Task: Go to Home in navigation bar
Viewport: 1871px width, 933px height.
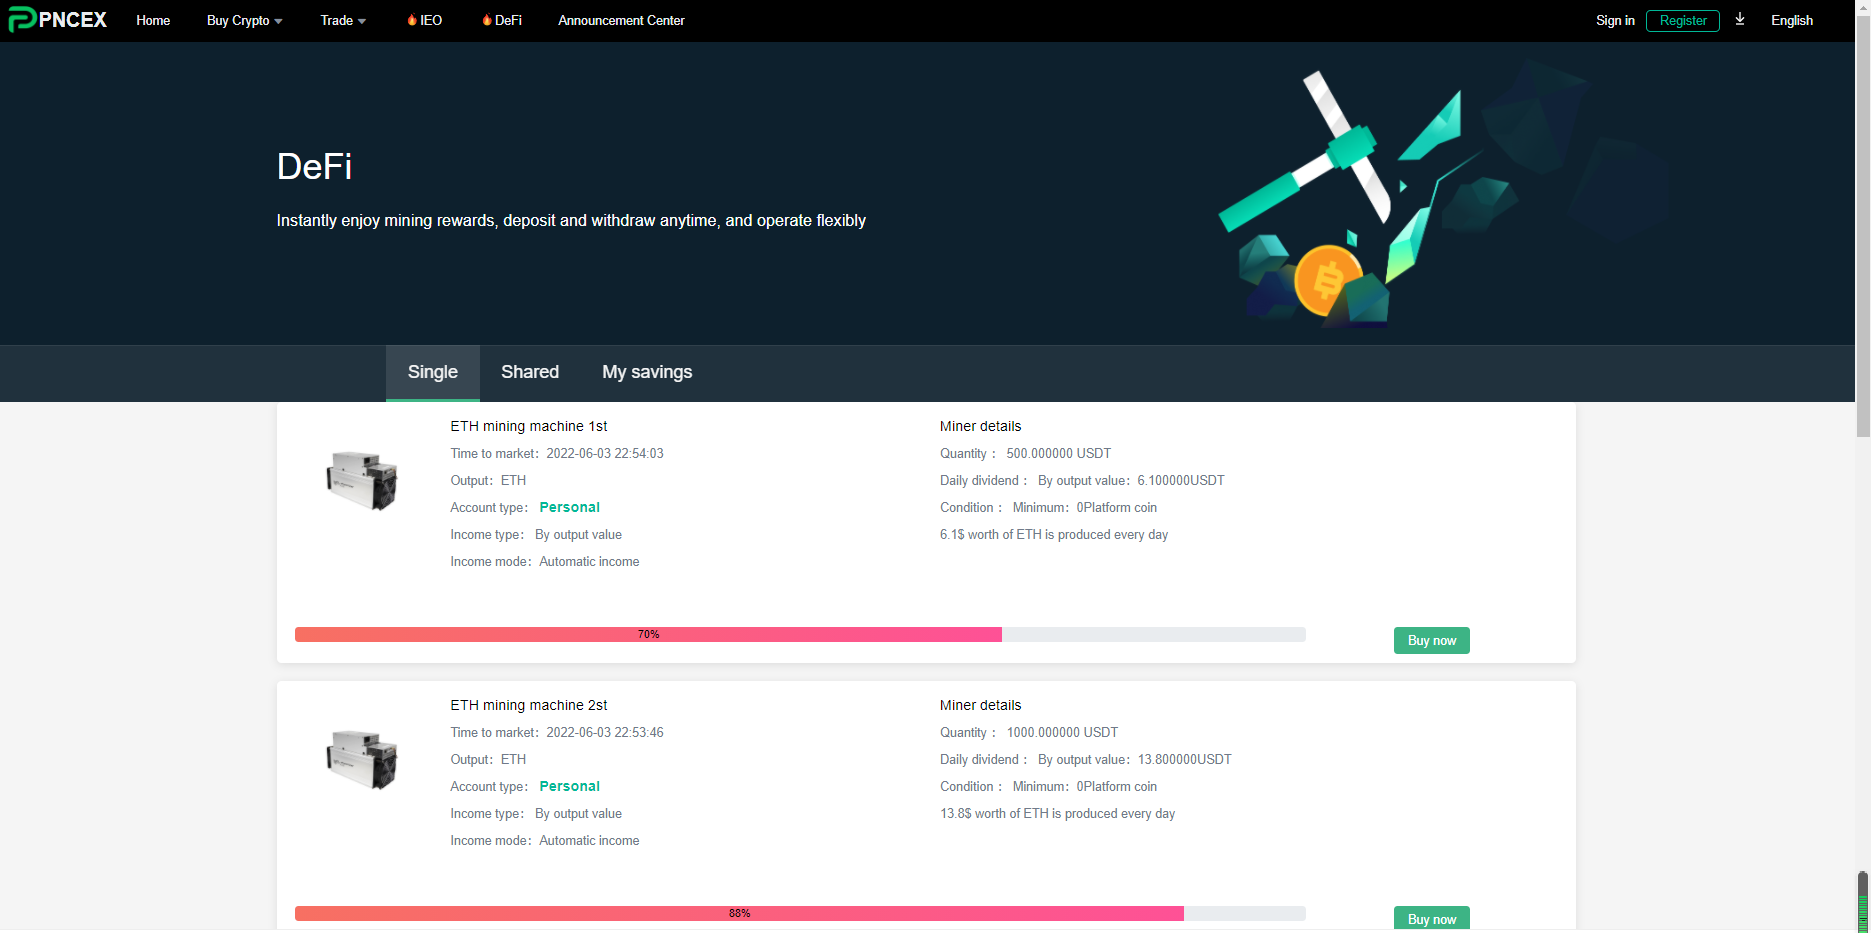Action: [153, 20]
